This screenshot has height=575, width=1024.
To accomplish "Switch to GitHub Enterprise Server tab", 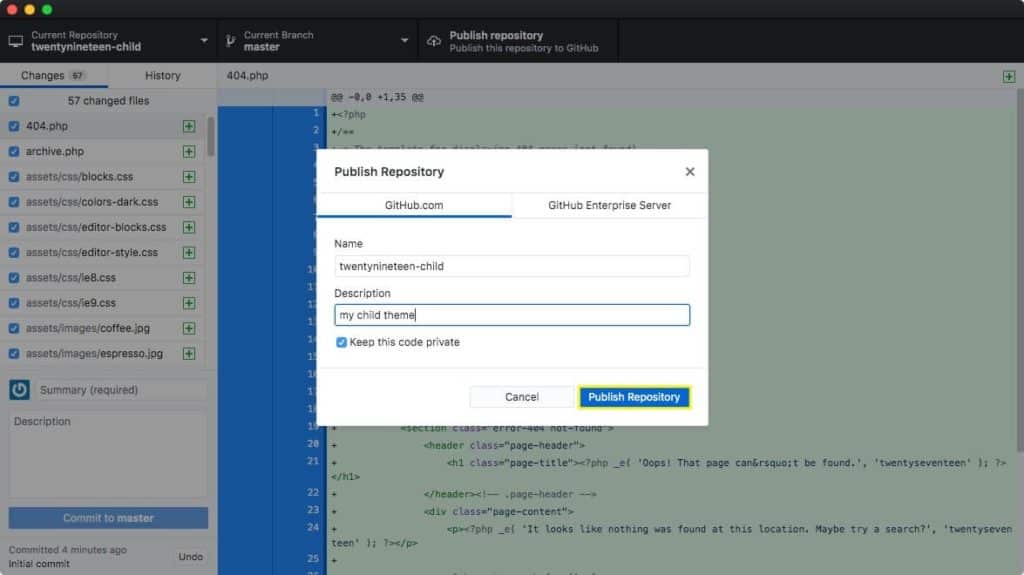I will 609,205.
